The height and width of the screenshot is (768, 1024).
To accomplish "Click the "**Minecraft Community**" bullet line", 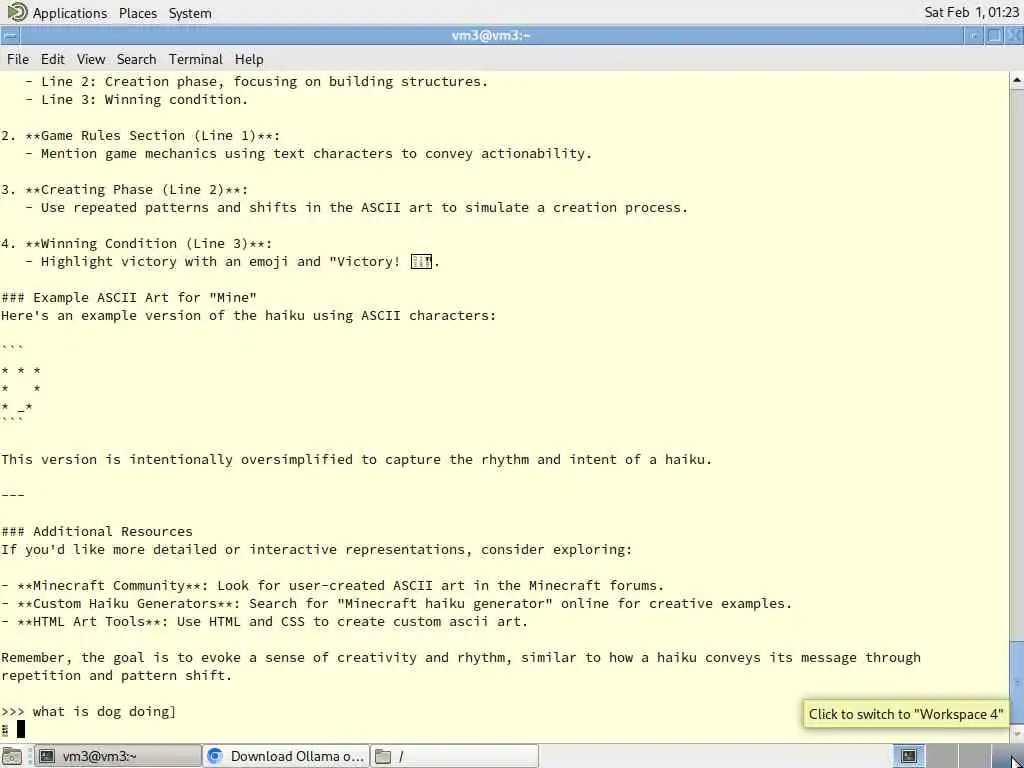I will click(x=332, y=585).
